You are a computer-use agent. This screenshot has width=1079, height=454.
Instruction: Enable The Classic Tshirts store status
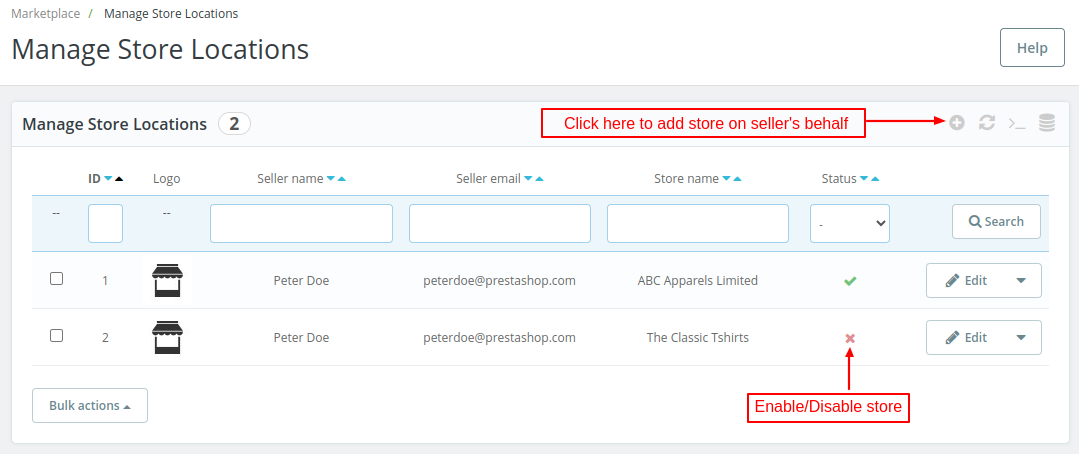[850, 338]
